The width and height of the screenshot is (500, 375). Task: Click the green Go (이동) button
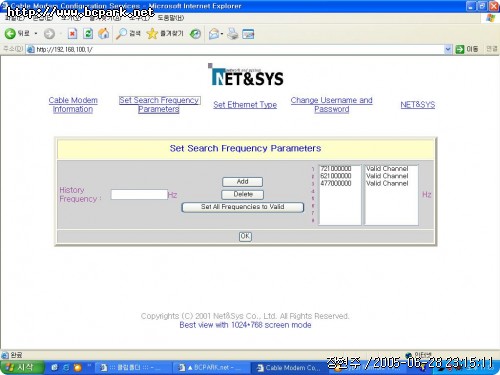tap(467, 49)
